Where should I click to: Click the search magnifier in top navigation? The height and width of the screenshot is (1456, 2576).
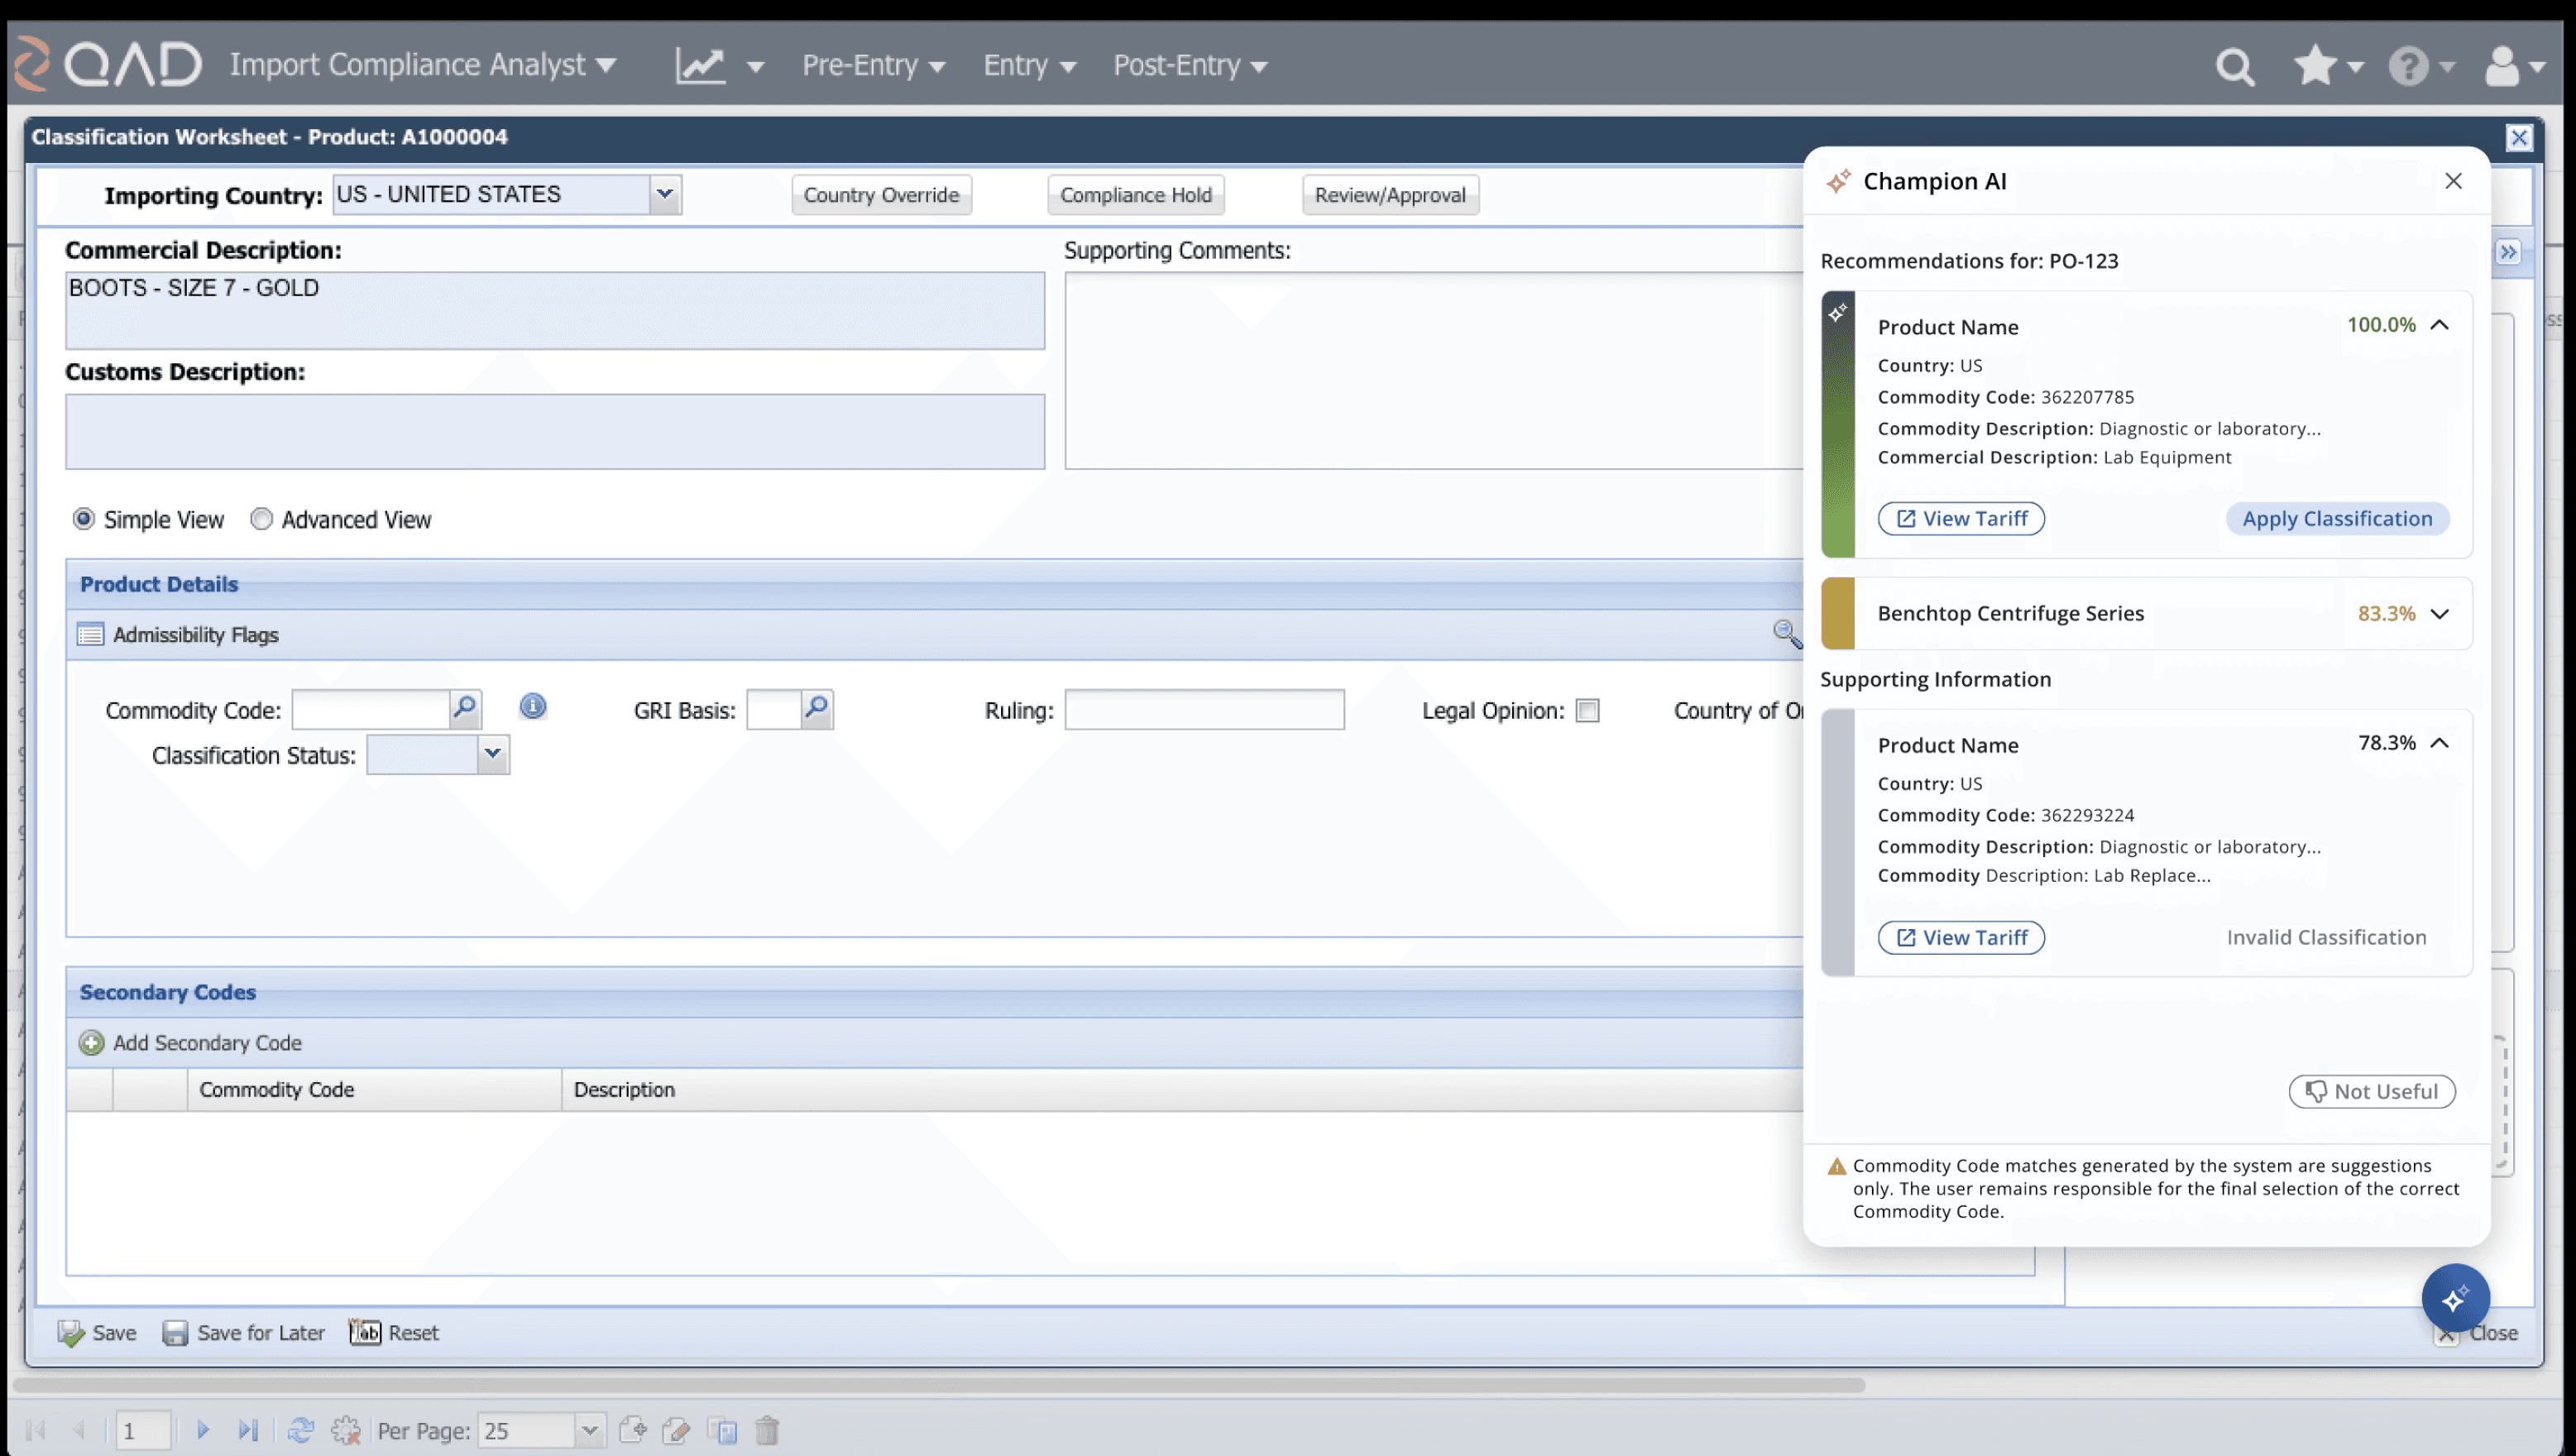coord(2234,67)
